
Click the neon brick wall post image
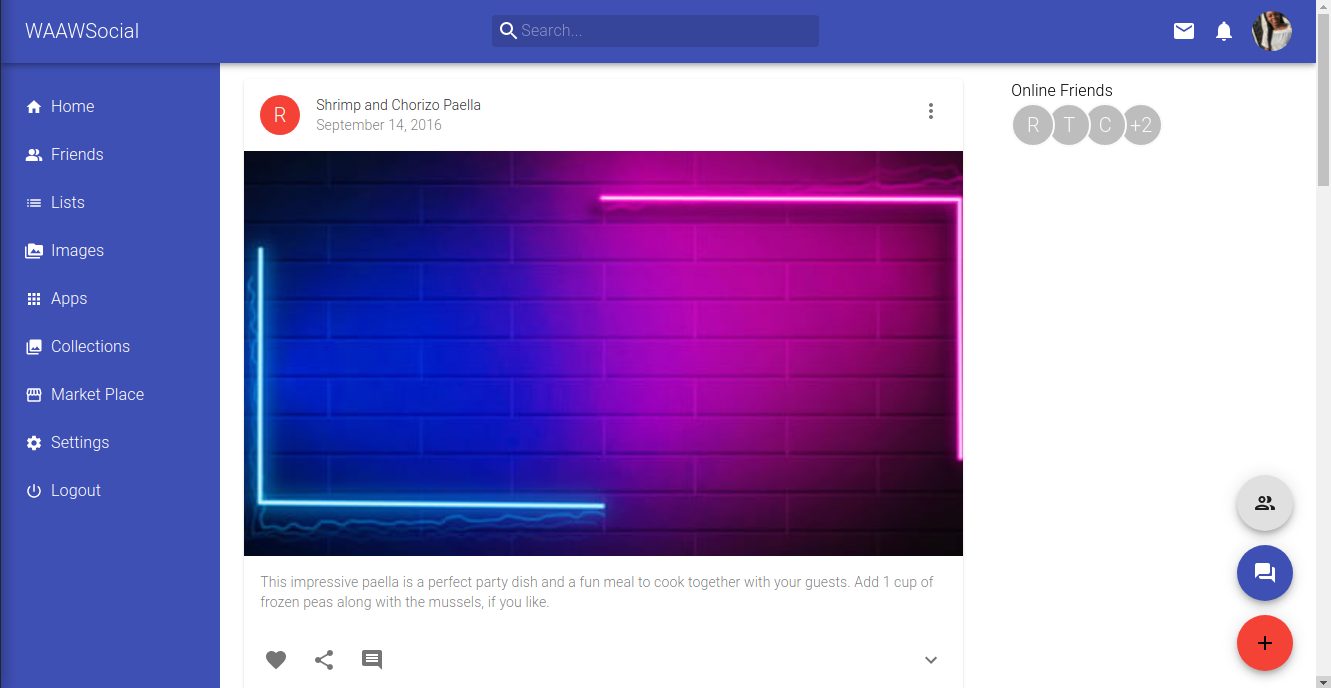point(603,353)
